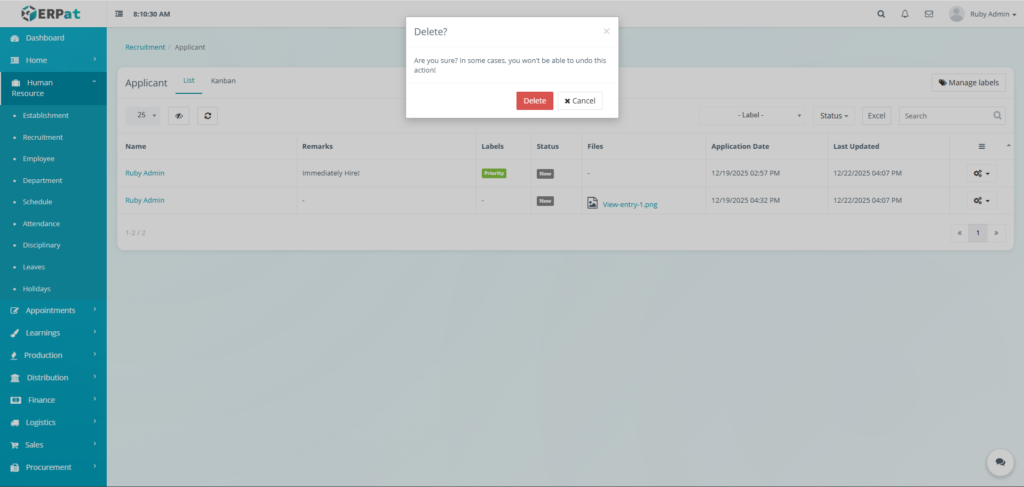This screenshot has height=487, width=1024.
Task: Confirm with the red Delete button
Action: (534, 101)
